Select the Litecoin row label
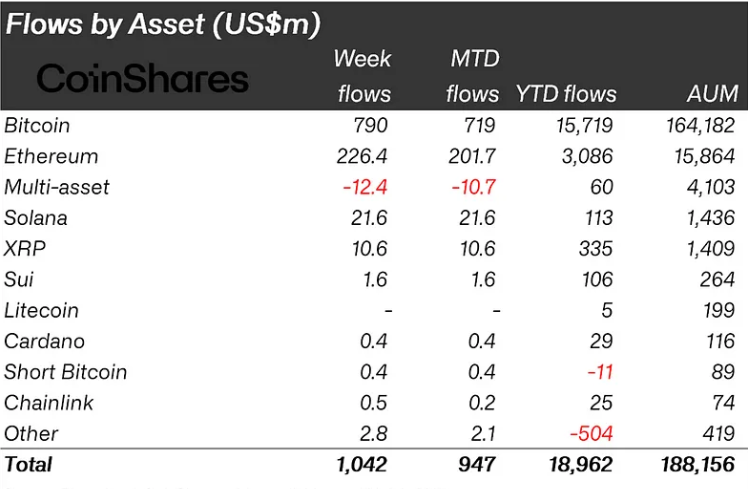Viewport: 748px width, 489px height. [x=41, y=311]
